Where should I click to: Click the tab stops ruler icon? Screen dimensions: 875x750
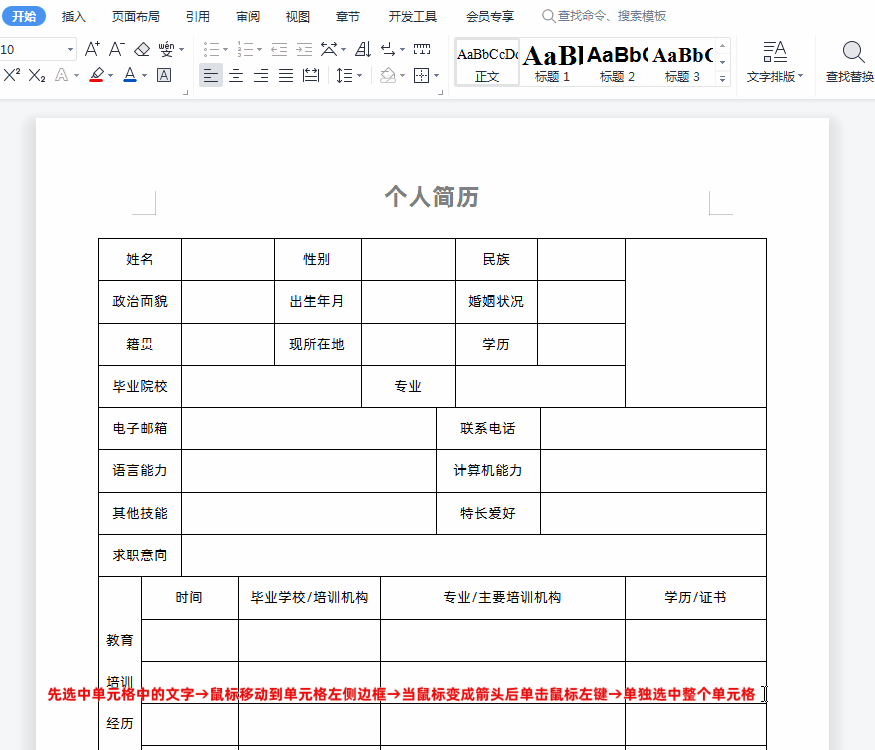422,49
